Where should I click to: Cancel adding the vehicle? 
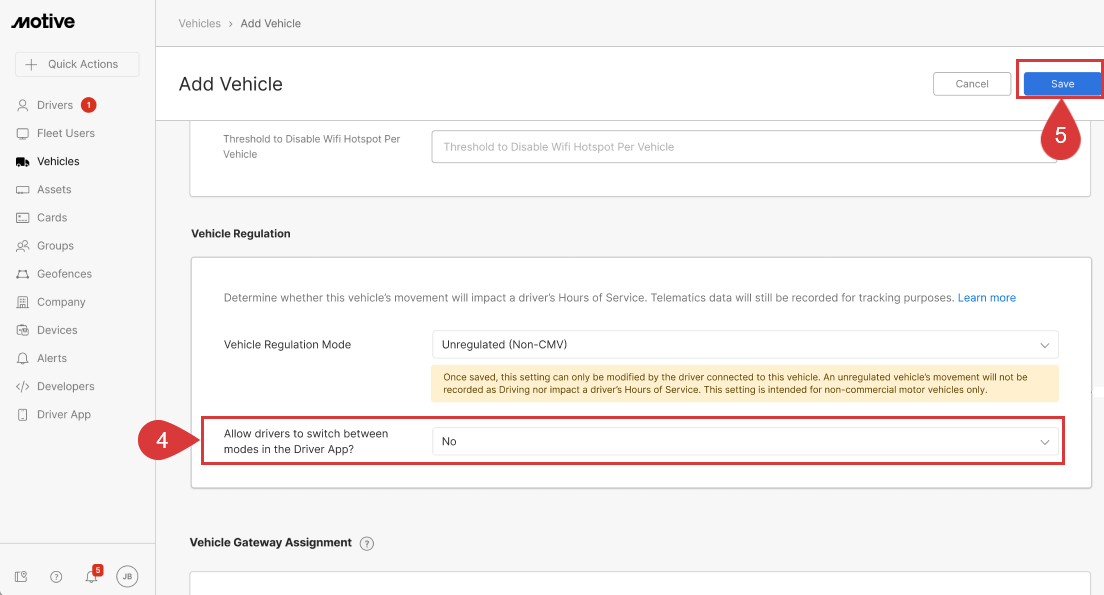point(972,84)
